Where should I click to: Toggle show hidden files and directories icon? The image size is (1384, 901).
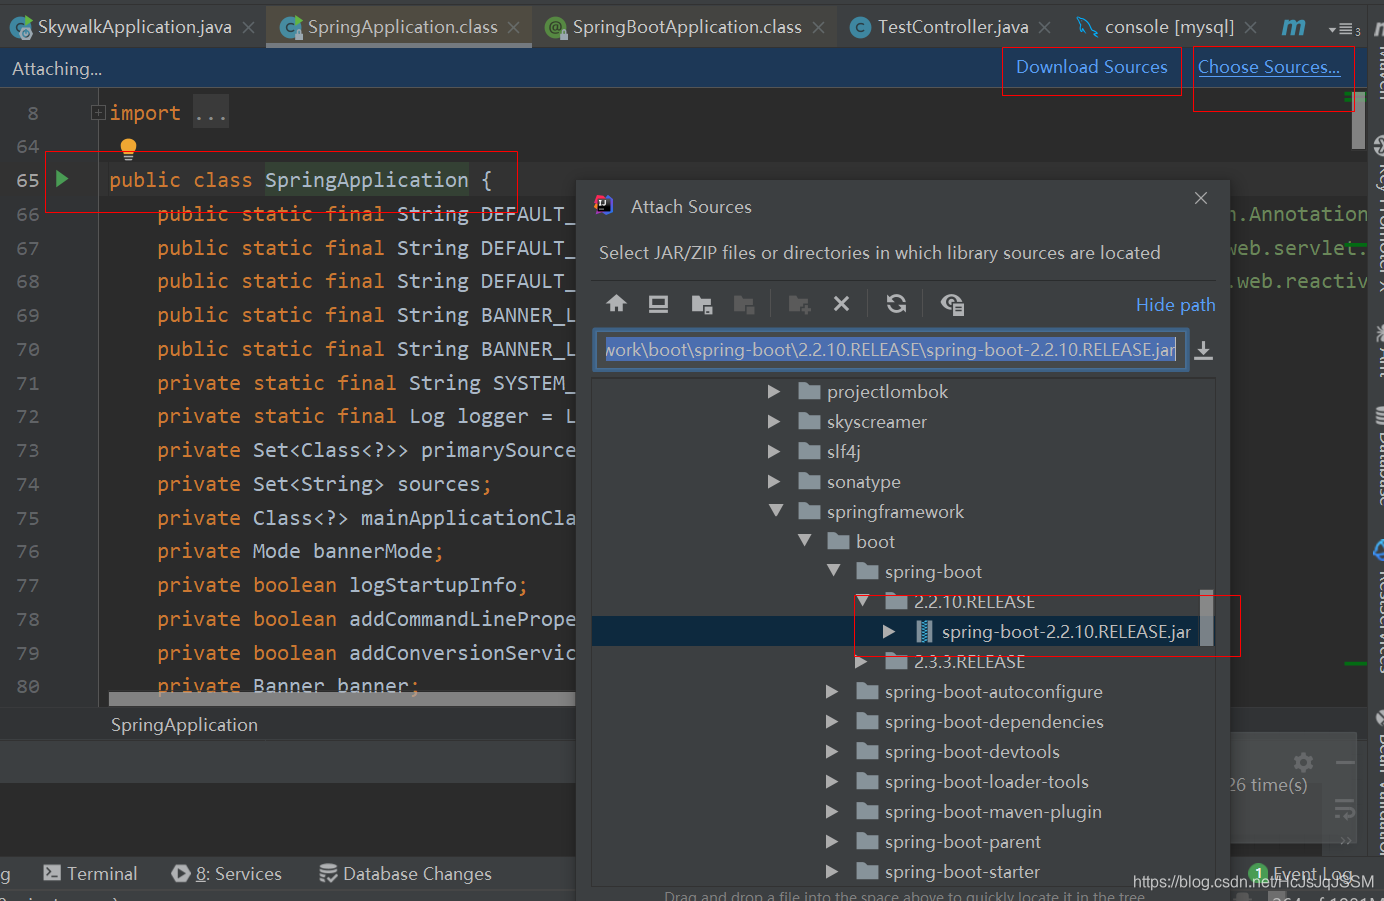coord(952,304)
